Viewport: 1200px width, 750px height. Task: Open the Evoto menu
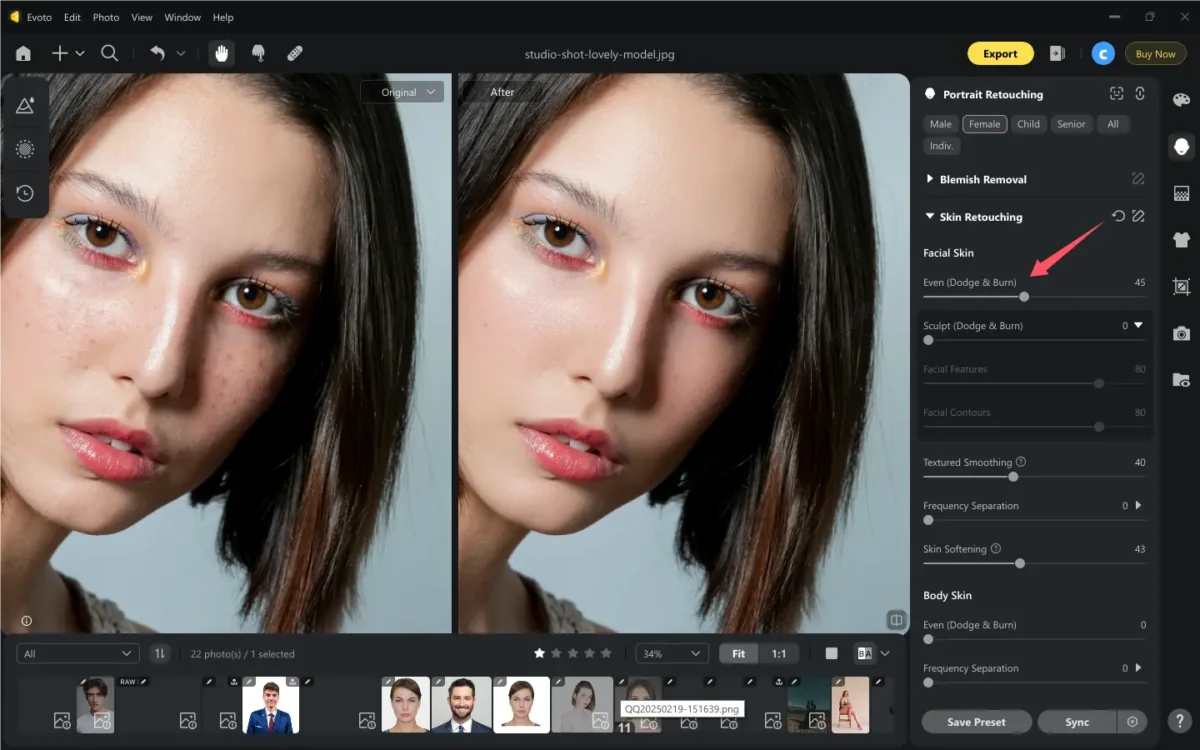39,17
